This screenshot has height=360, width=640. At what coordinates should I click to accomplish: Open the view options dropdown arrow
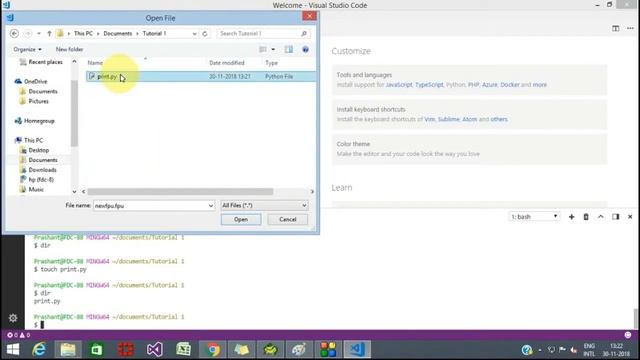click(273, 49)
